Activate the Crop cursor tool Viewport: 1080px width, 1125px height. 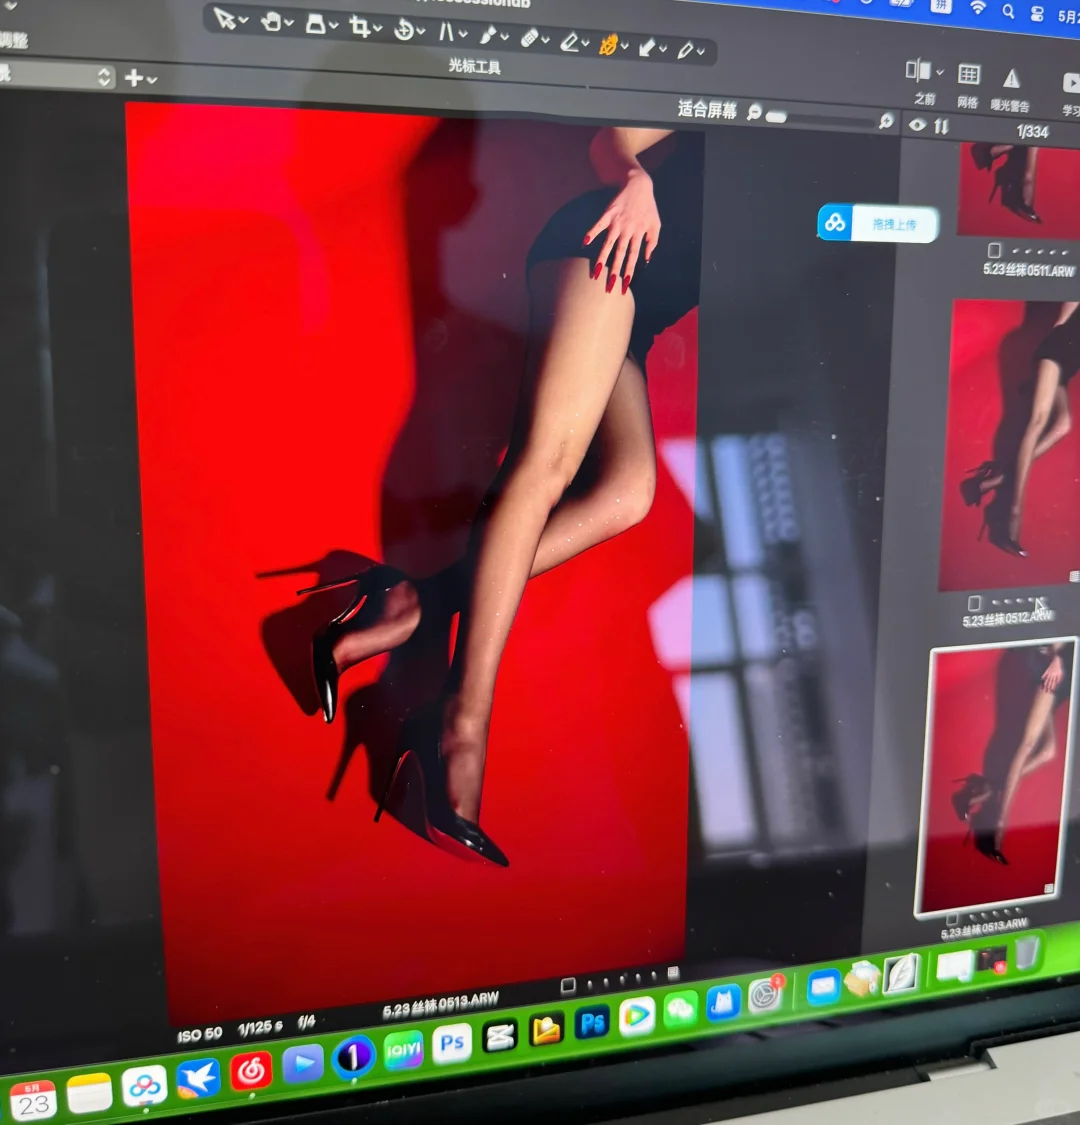[x=360, y=27]
